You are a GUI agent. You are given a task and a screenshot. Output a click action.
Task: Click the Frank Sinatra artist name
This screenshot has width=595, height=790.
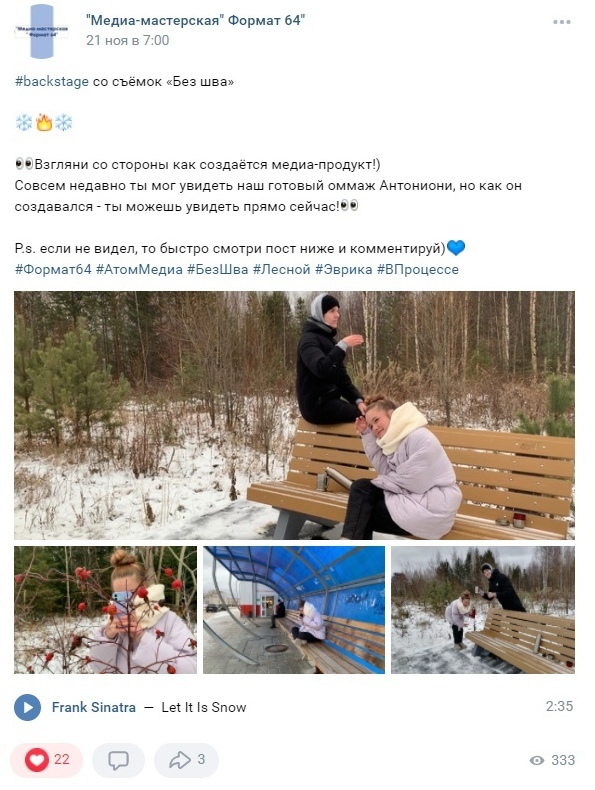pos(94,707)
